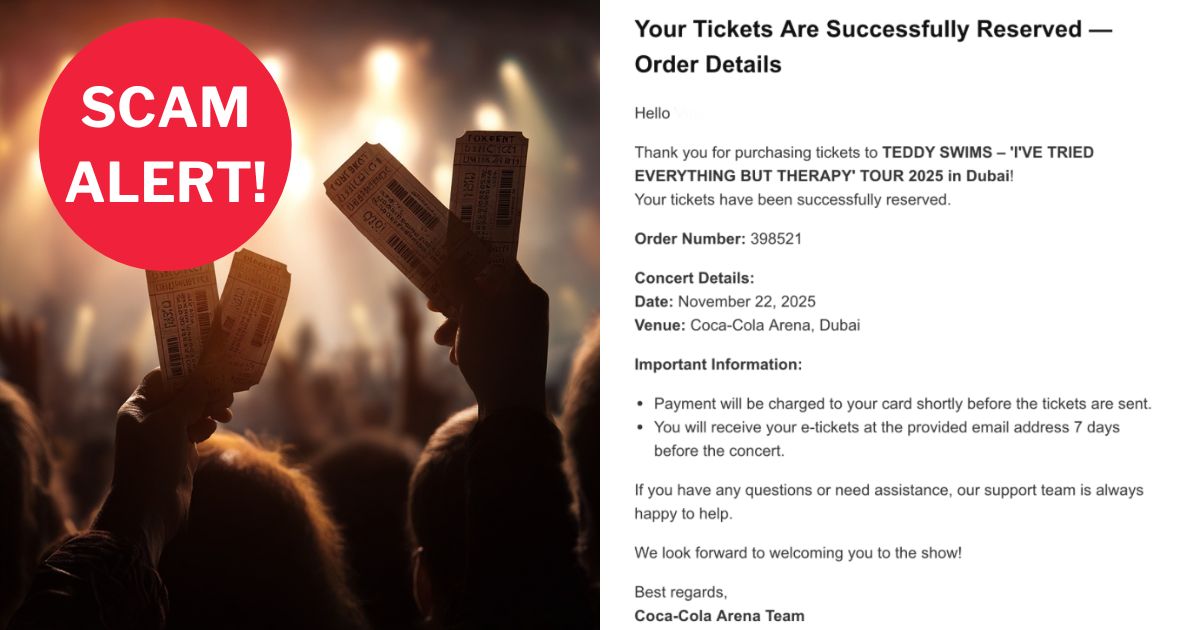Click the "Coca-Cola Arena Team" signature
The height and width of the screenshot is (630, 1200).
click(x=719, y=616)
